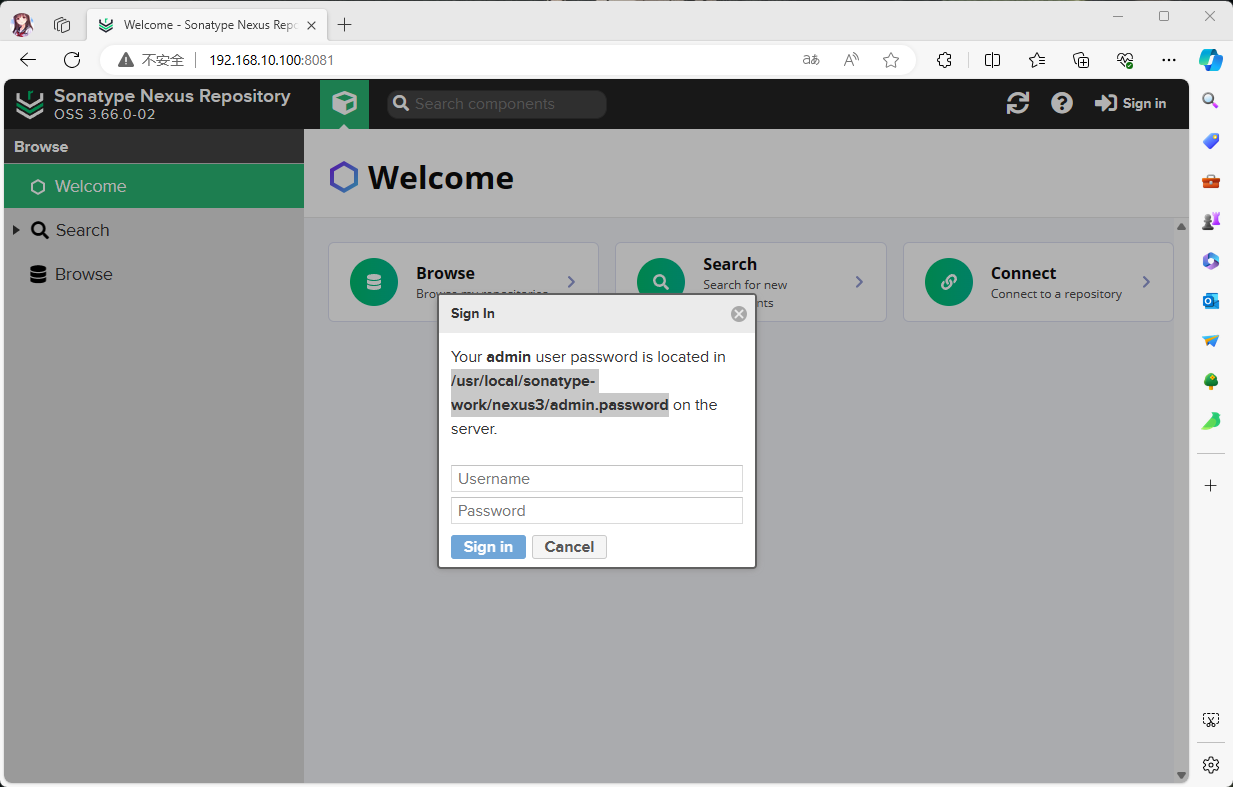
Task: Open a new browser tab
Action: [x=345, y=24]
